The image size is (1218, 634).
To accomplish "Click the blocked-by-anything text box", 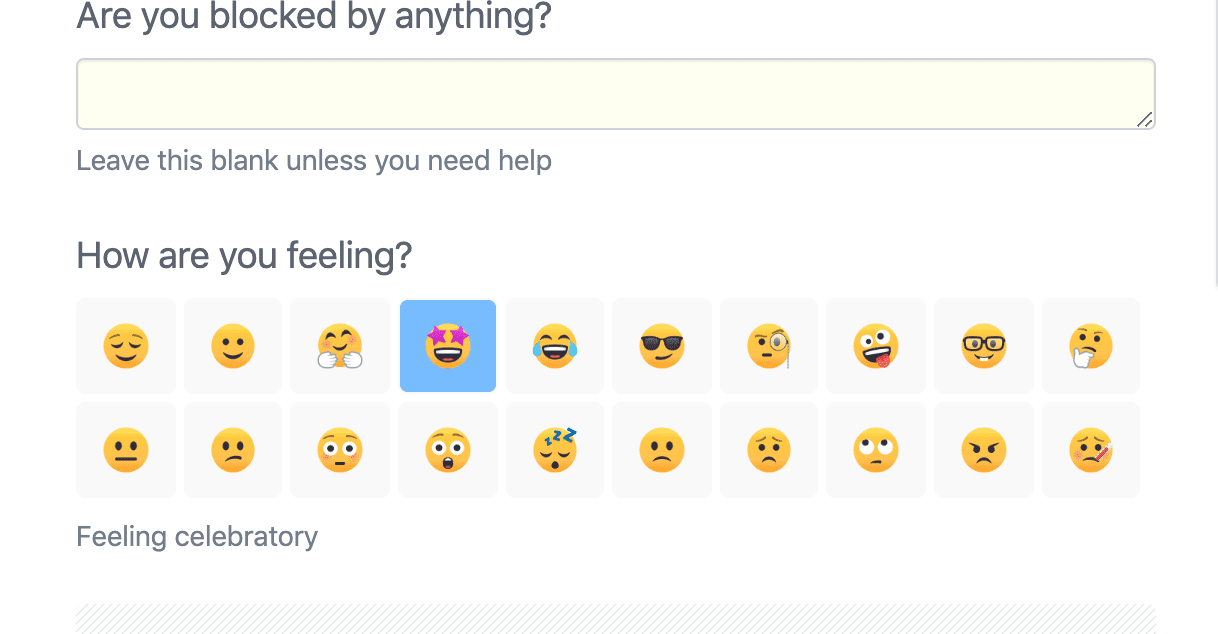I will click(615, 93).
